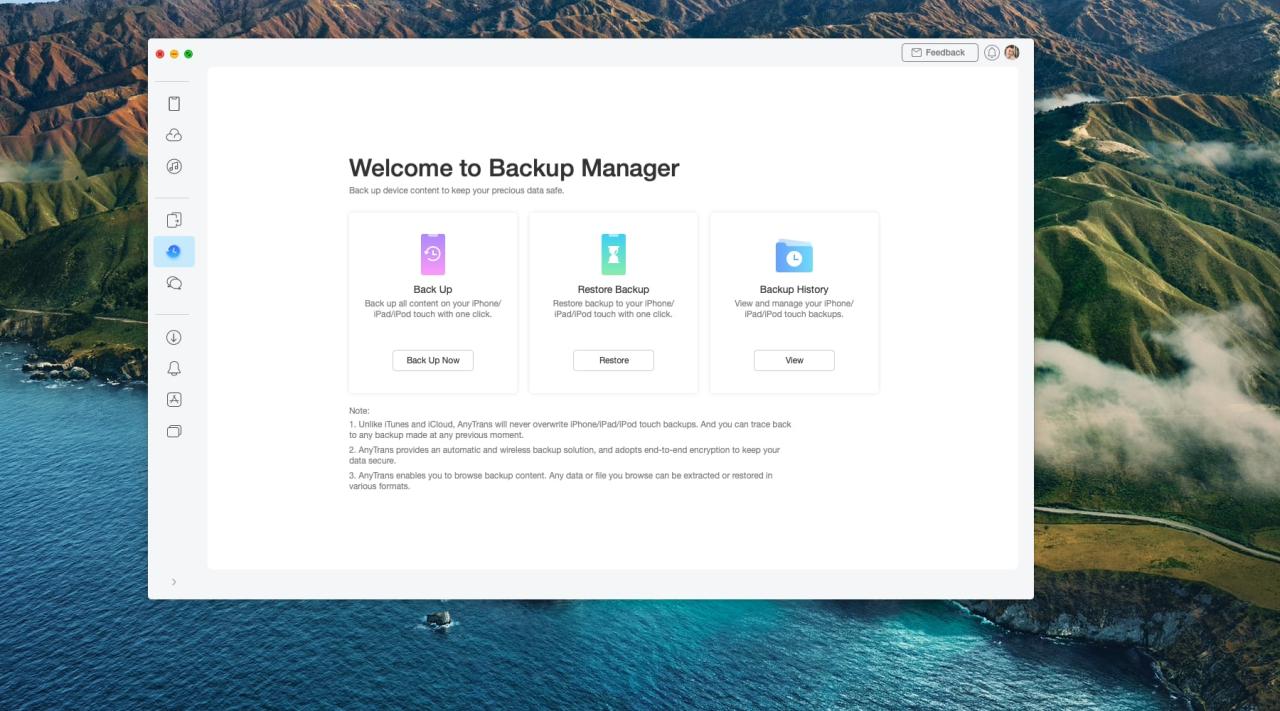Select the highlighted Backup Manager sidebar icon
The height and width of the screenshot is (711, 1280).
click(x=174, y=251)
